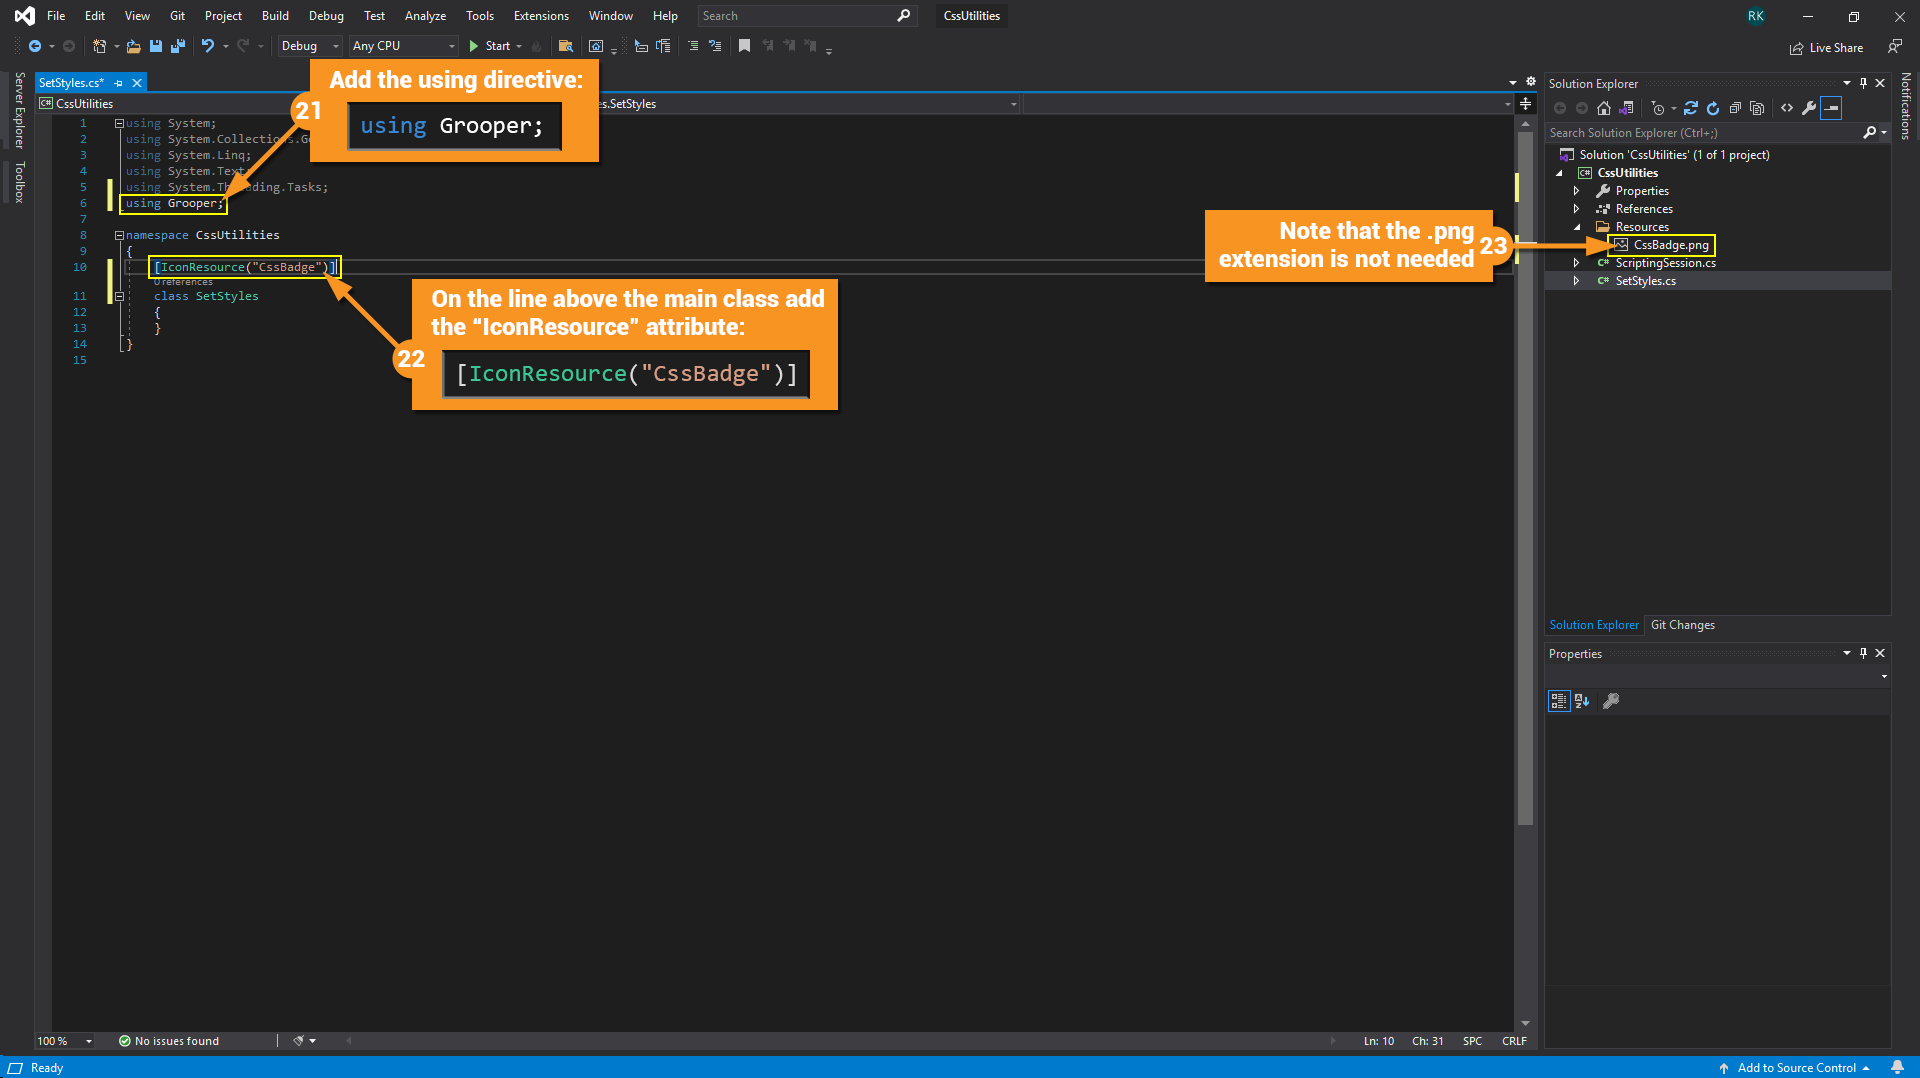Click the Sync with Active Document icon

[x=1690, y=108]
